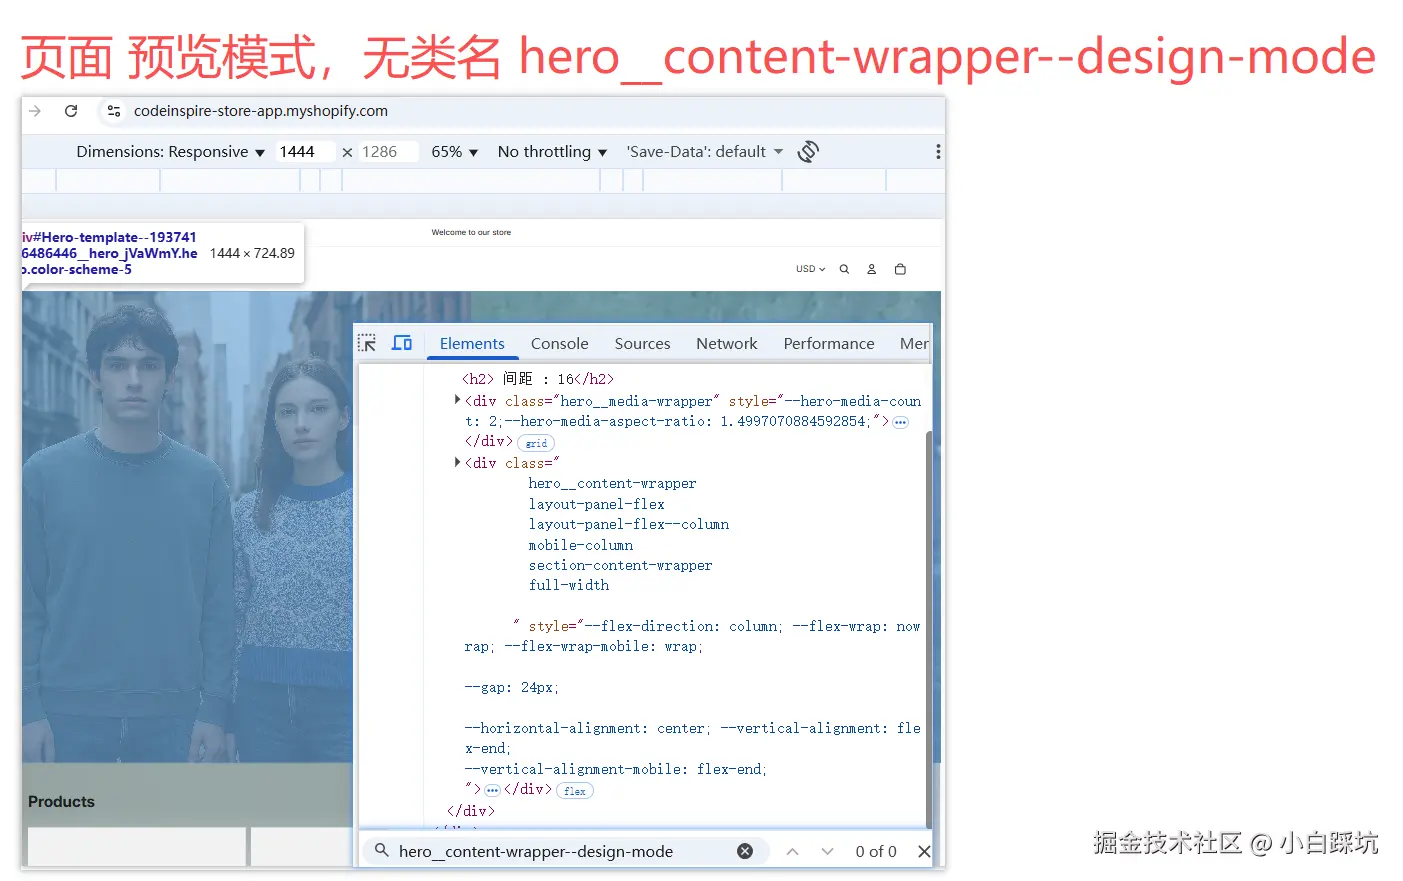
Task: Click the full-width class text
Action: 568,585
